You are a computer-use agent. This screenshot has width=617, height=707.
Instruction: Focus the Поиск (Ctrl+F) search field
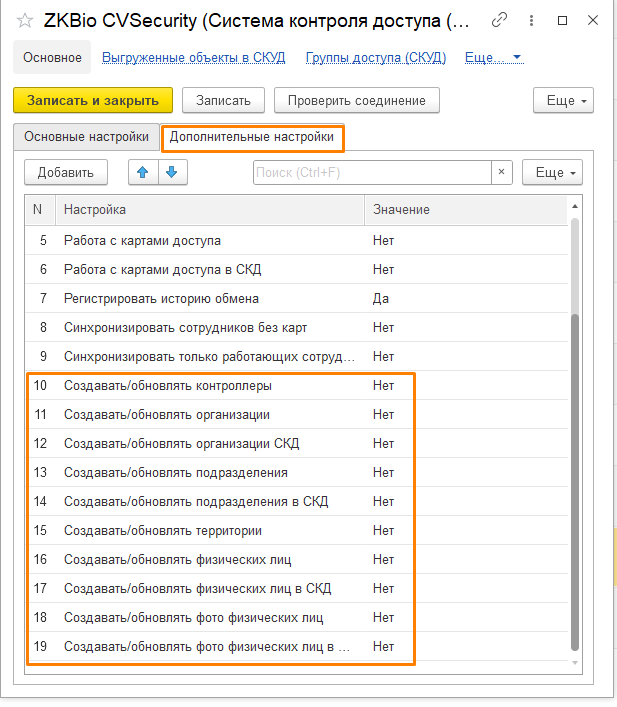[372, 172]
